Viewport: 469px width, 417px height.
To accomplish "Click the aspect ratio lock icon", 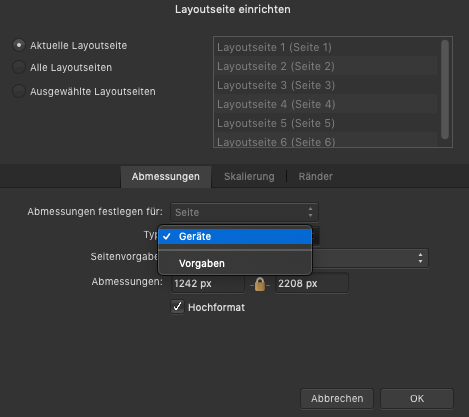I will 260,284.
